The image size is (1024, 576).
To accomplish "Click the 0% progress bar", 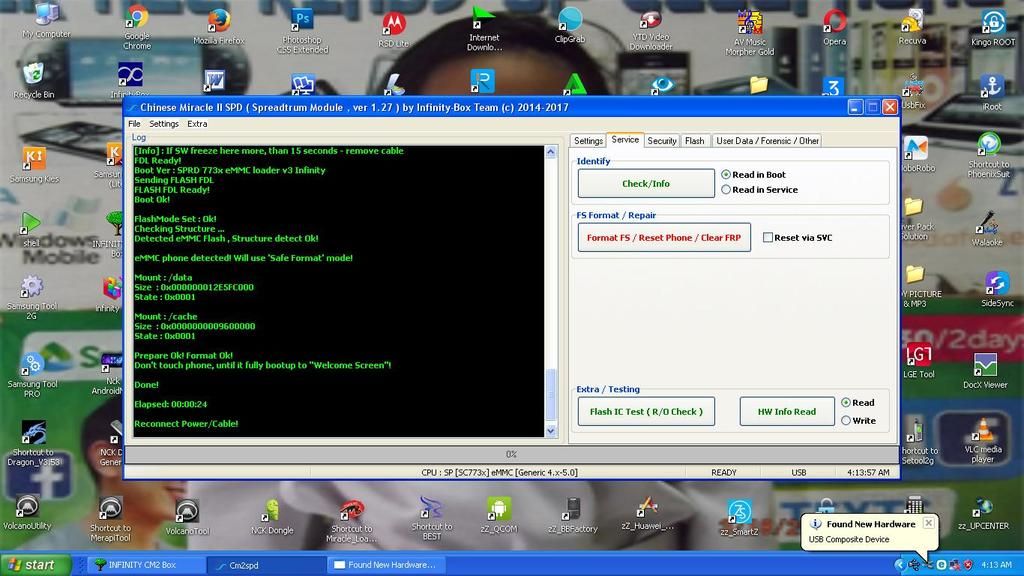I will point(511,454).
